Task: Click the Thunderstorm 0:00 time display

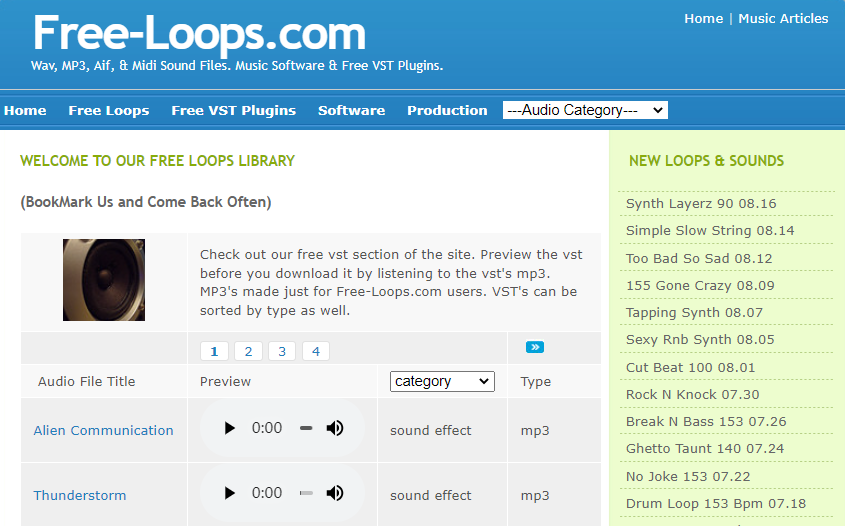Action: tap(267, 493)
